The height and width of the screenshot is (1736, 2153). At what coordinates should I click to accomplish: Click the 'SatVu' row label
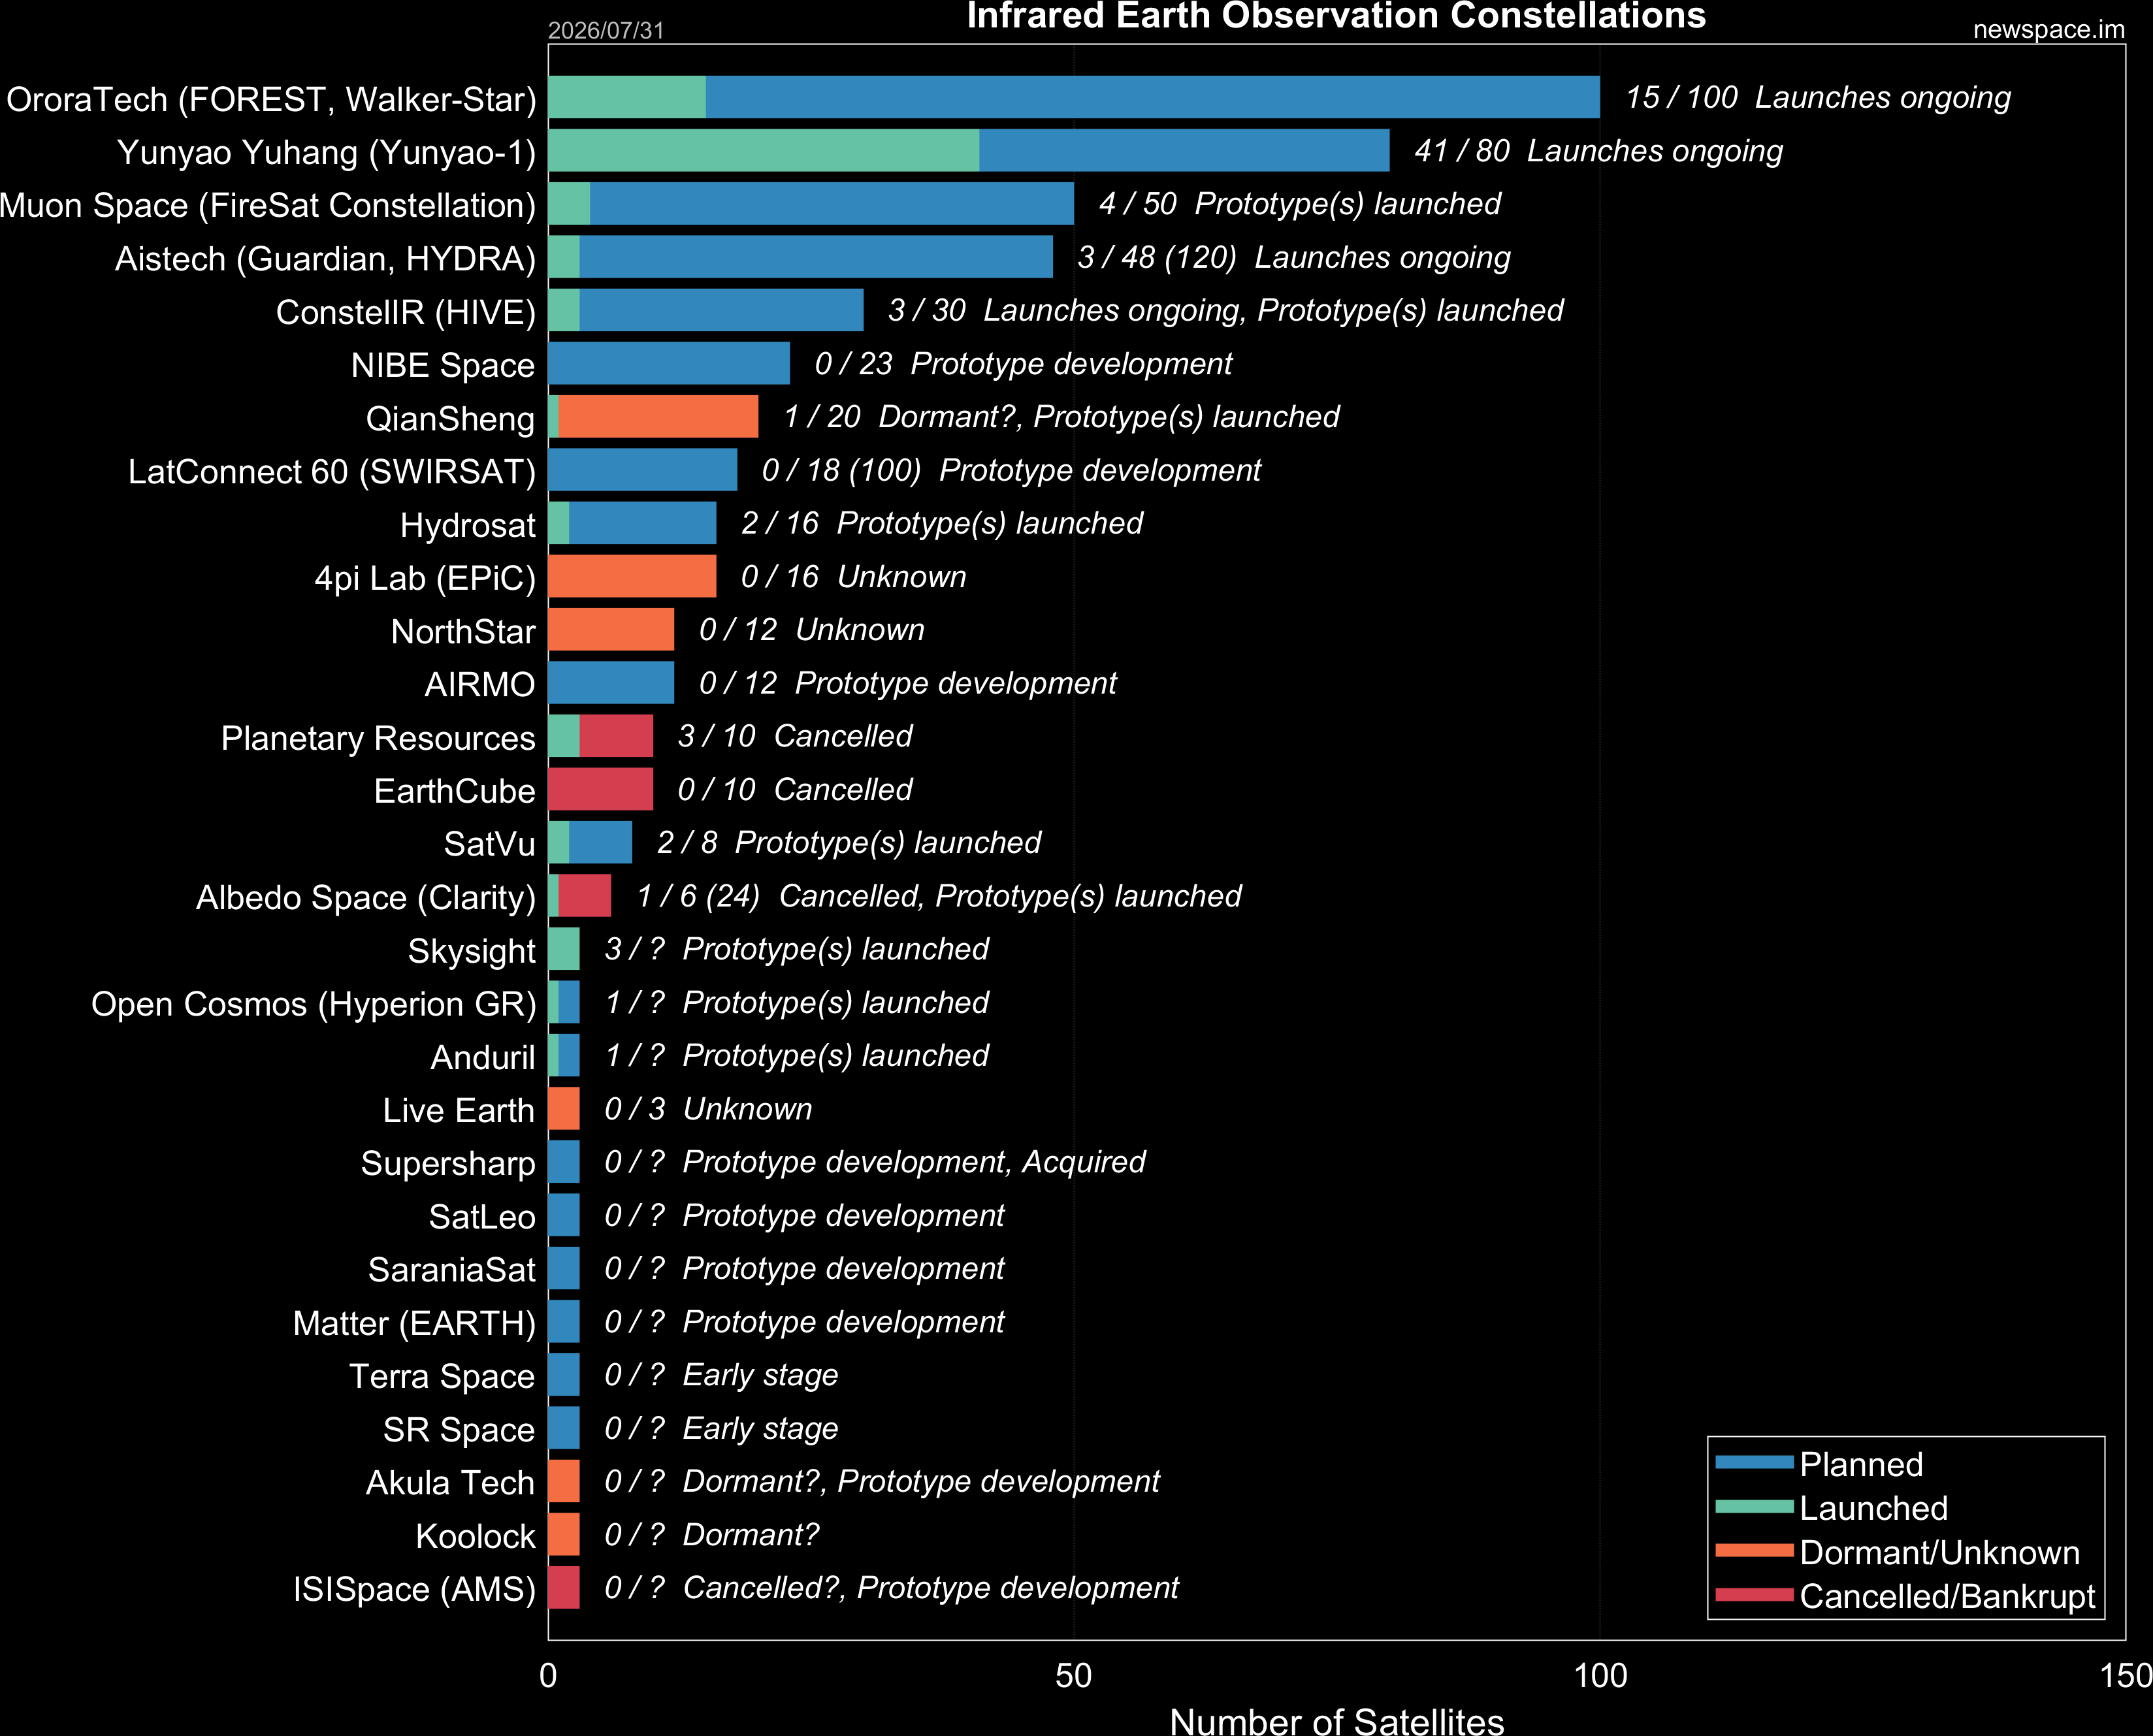tap(490, 844)
